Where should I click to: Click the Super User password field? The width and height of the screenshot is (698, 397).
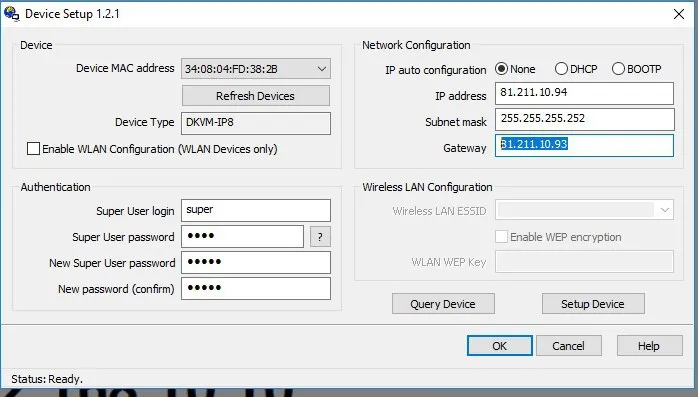click(x=242, y=236)
